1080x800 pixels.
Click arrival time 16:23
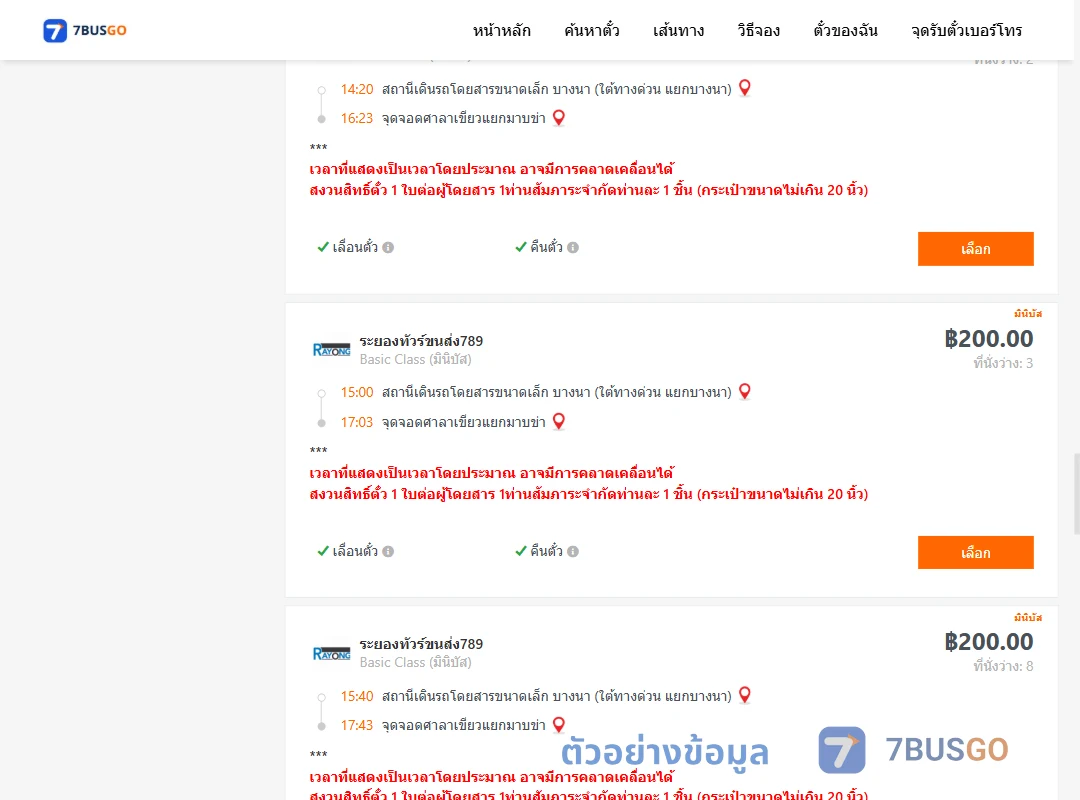(357, 118)
